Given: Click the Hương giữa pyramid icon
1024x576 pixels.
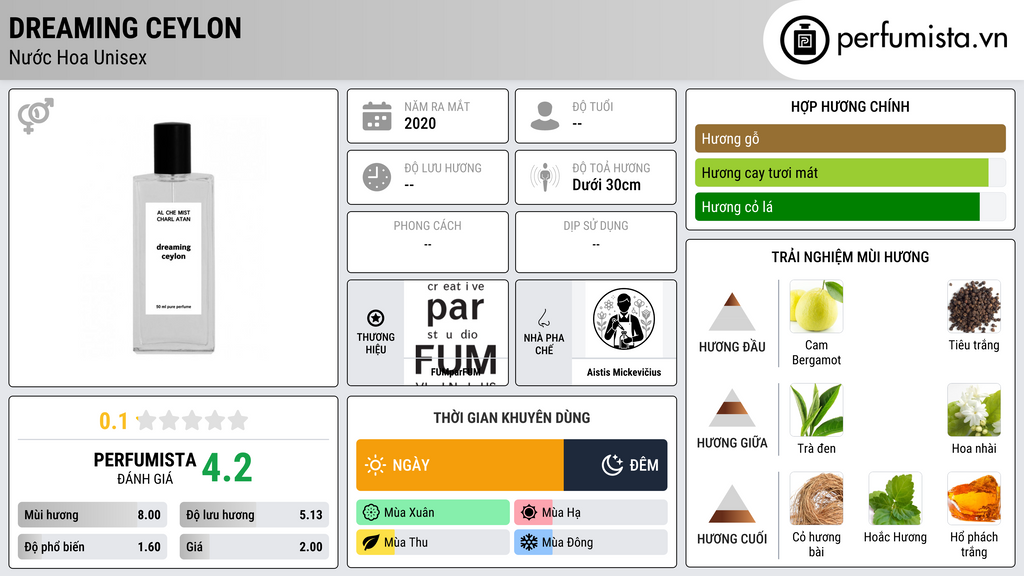Looking at the screenshot, I should (732, 408).
